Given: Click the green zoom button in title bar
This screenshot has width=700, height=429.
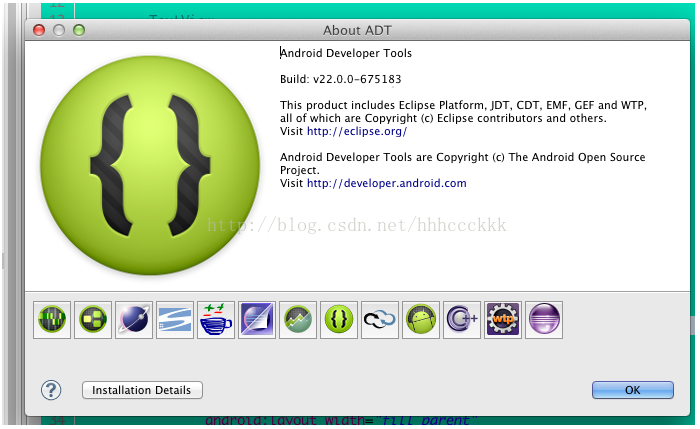Looking at the screenshot, I should (x=79, y=30).
